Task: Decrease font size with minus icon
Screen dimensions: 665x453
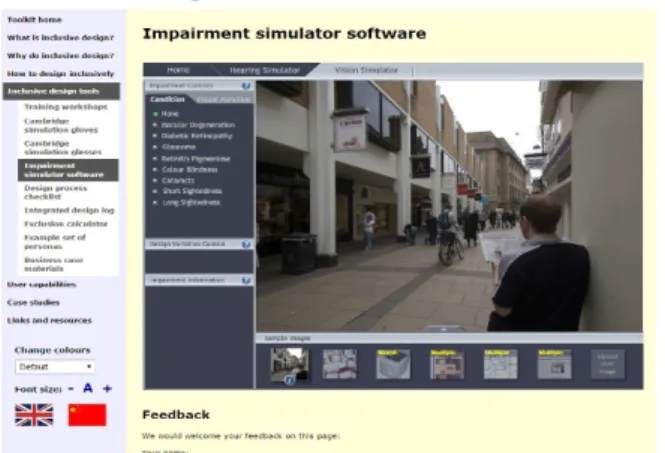Action: tap(71, 389)
